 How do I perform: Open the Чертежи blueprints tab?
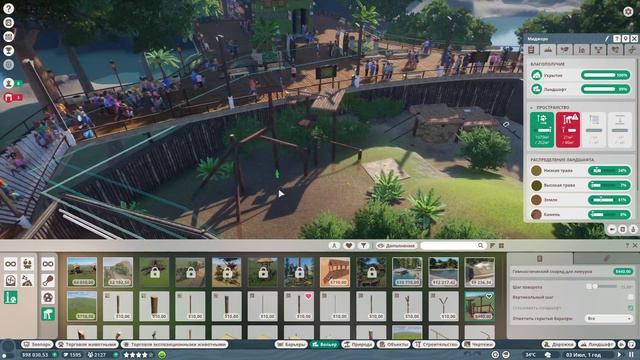point(478,344)
